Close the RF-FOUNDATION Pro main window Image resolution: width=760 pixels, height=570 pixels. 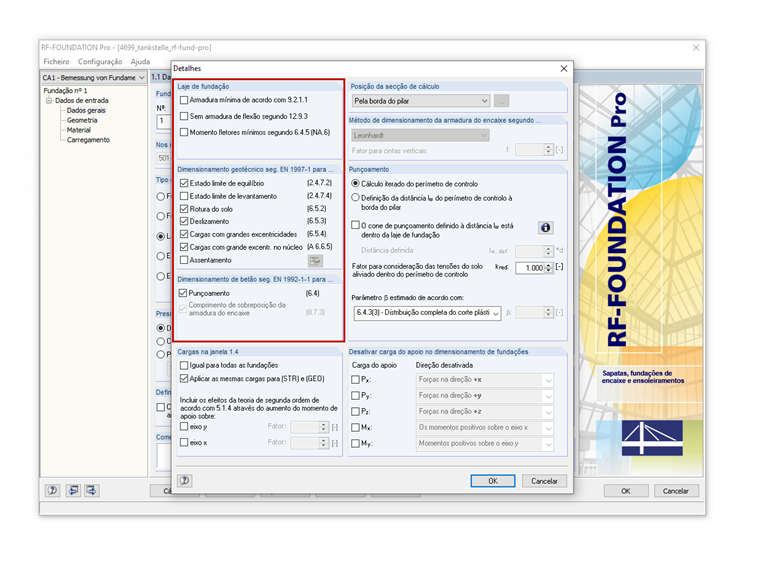(696, 48)
